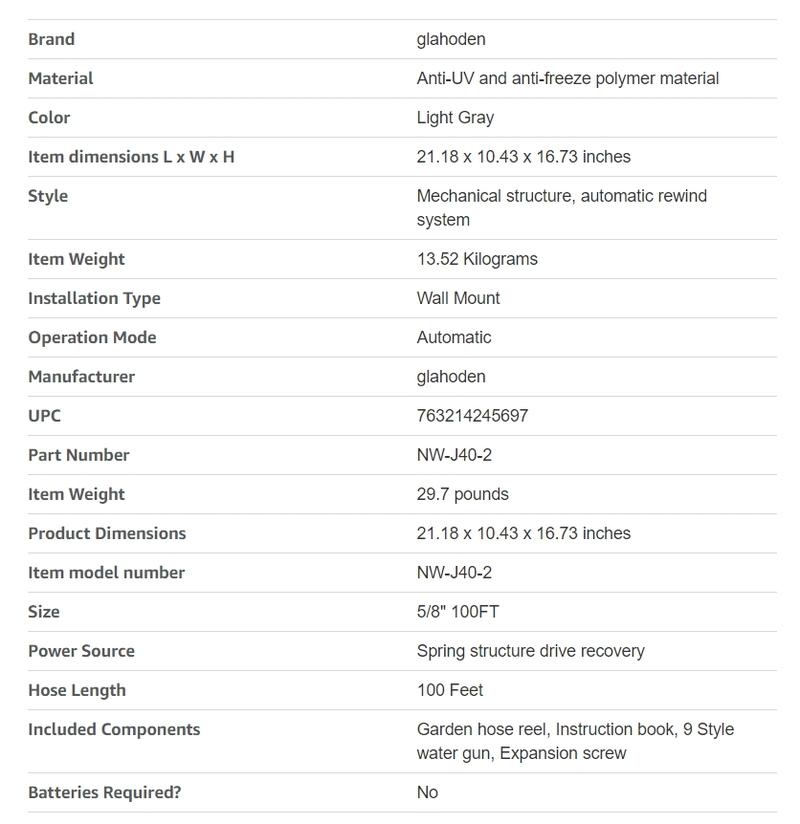Click the Operation Mode label

pyautogui.click(x=92, y=337)
